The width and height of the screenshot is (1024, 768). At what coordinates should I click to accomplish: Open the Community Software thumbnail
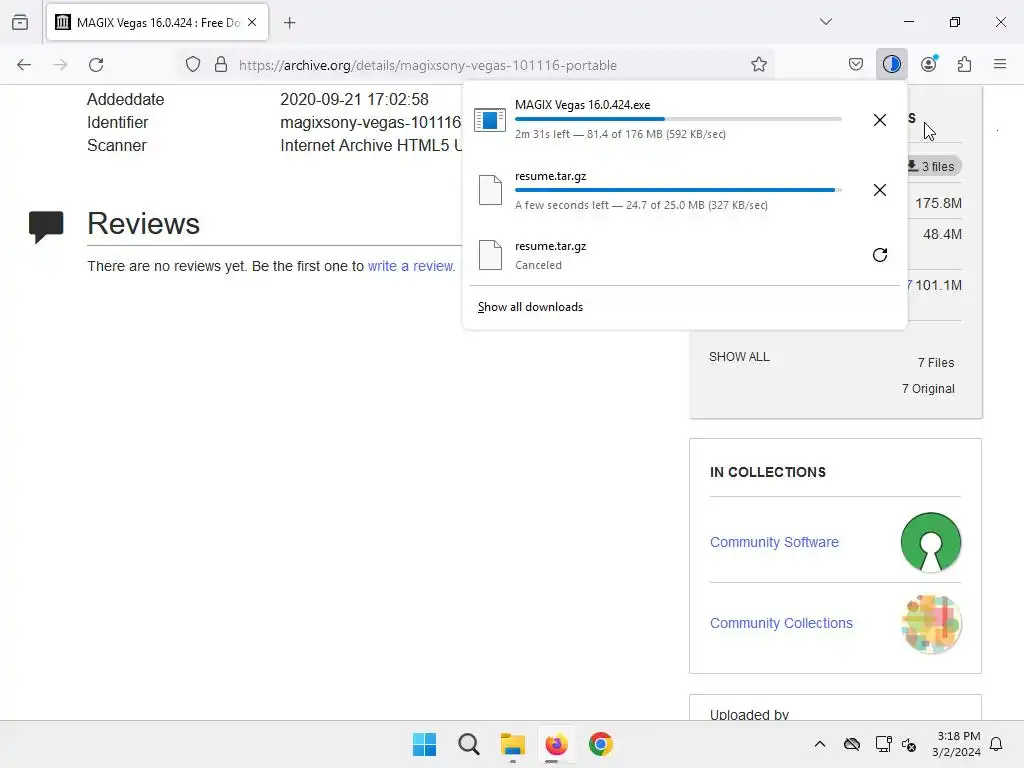tap(931, 542)
